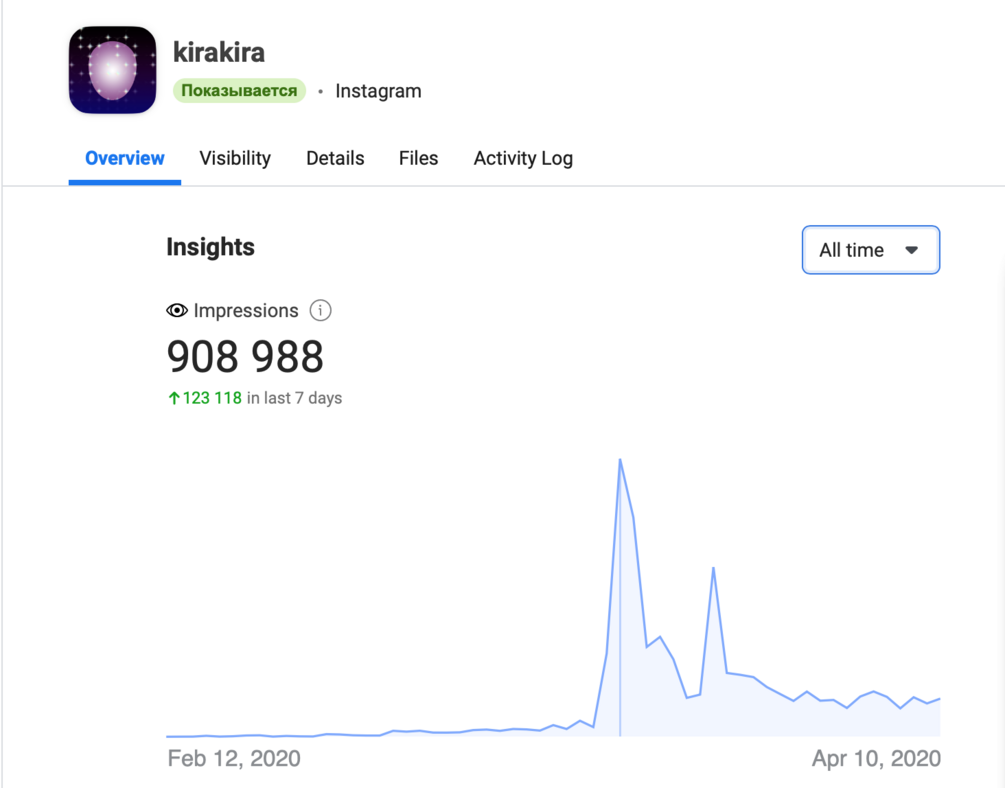Go to the Files tab
The height and width of the screenshot is (788, 1005).
419,158
